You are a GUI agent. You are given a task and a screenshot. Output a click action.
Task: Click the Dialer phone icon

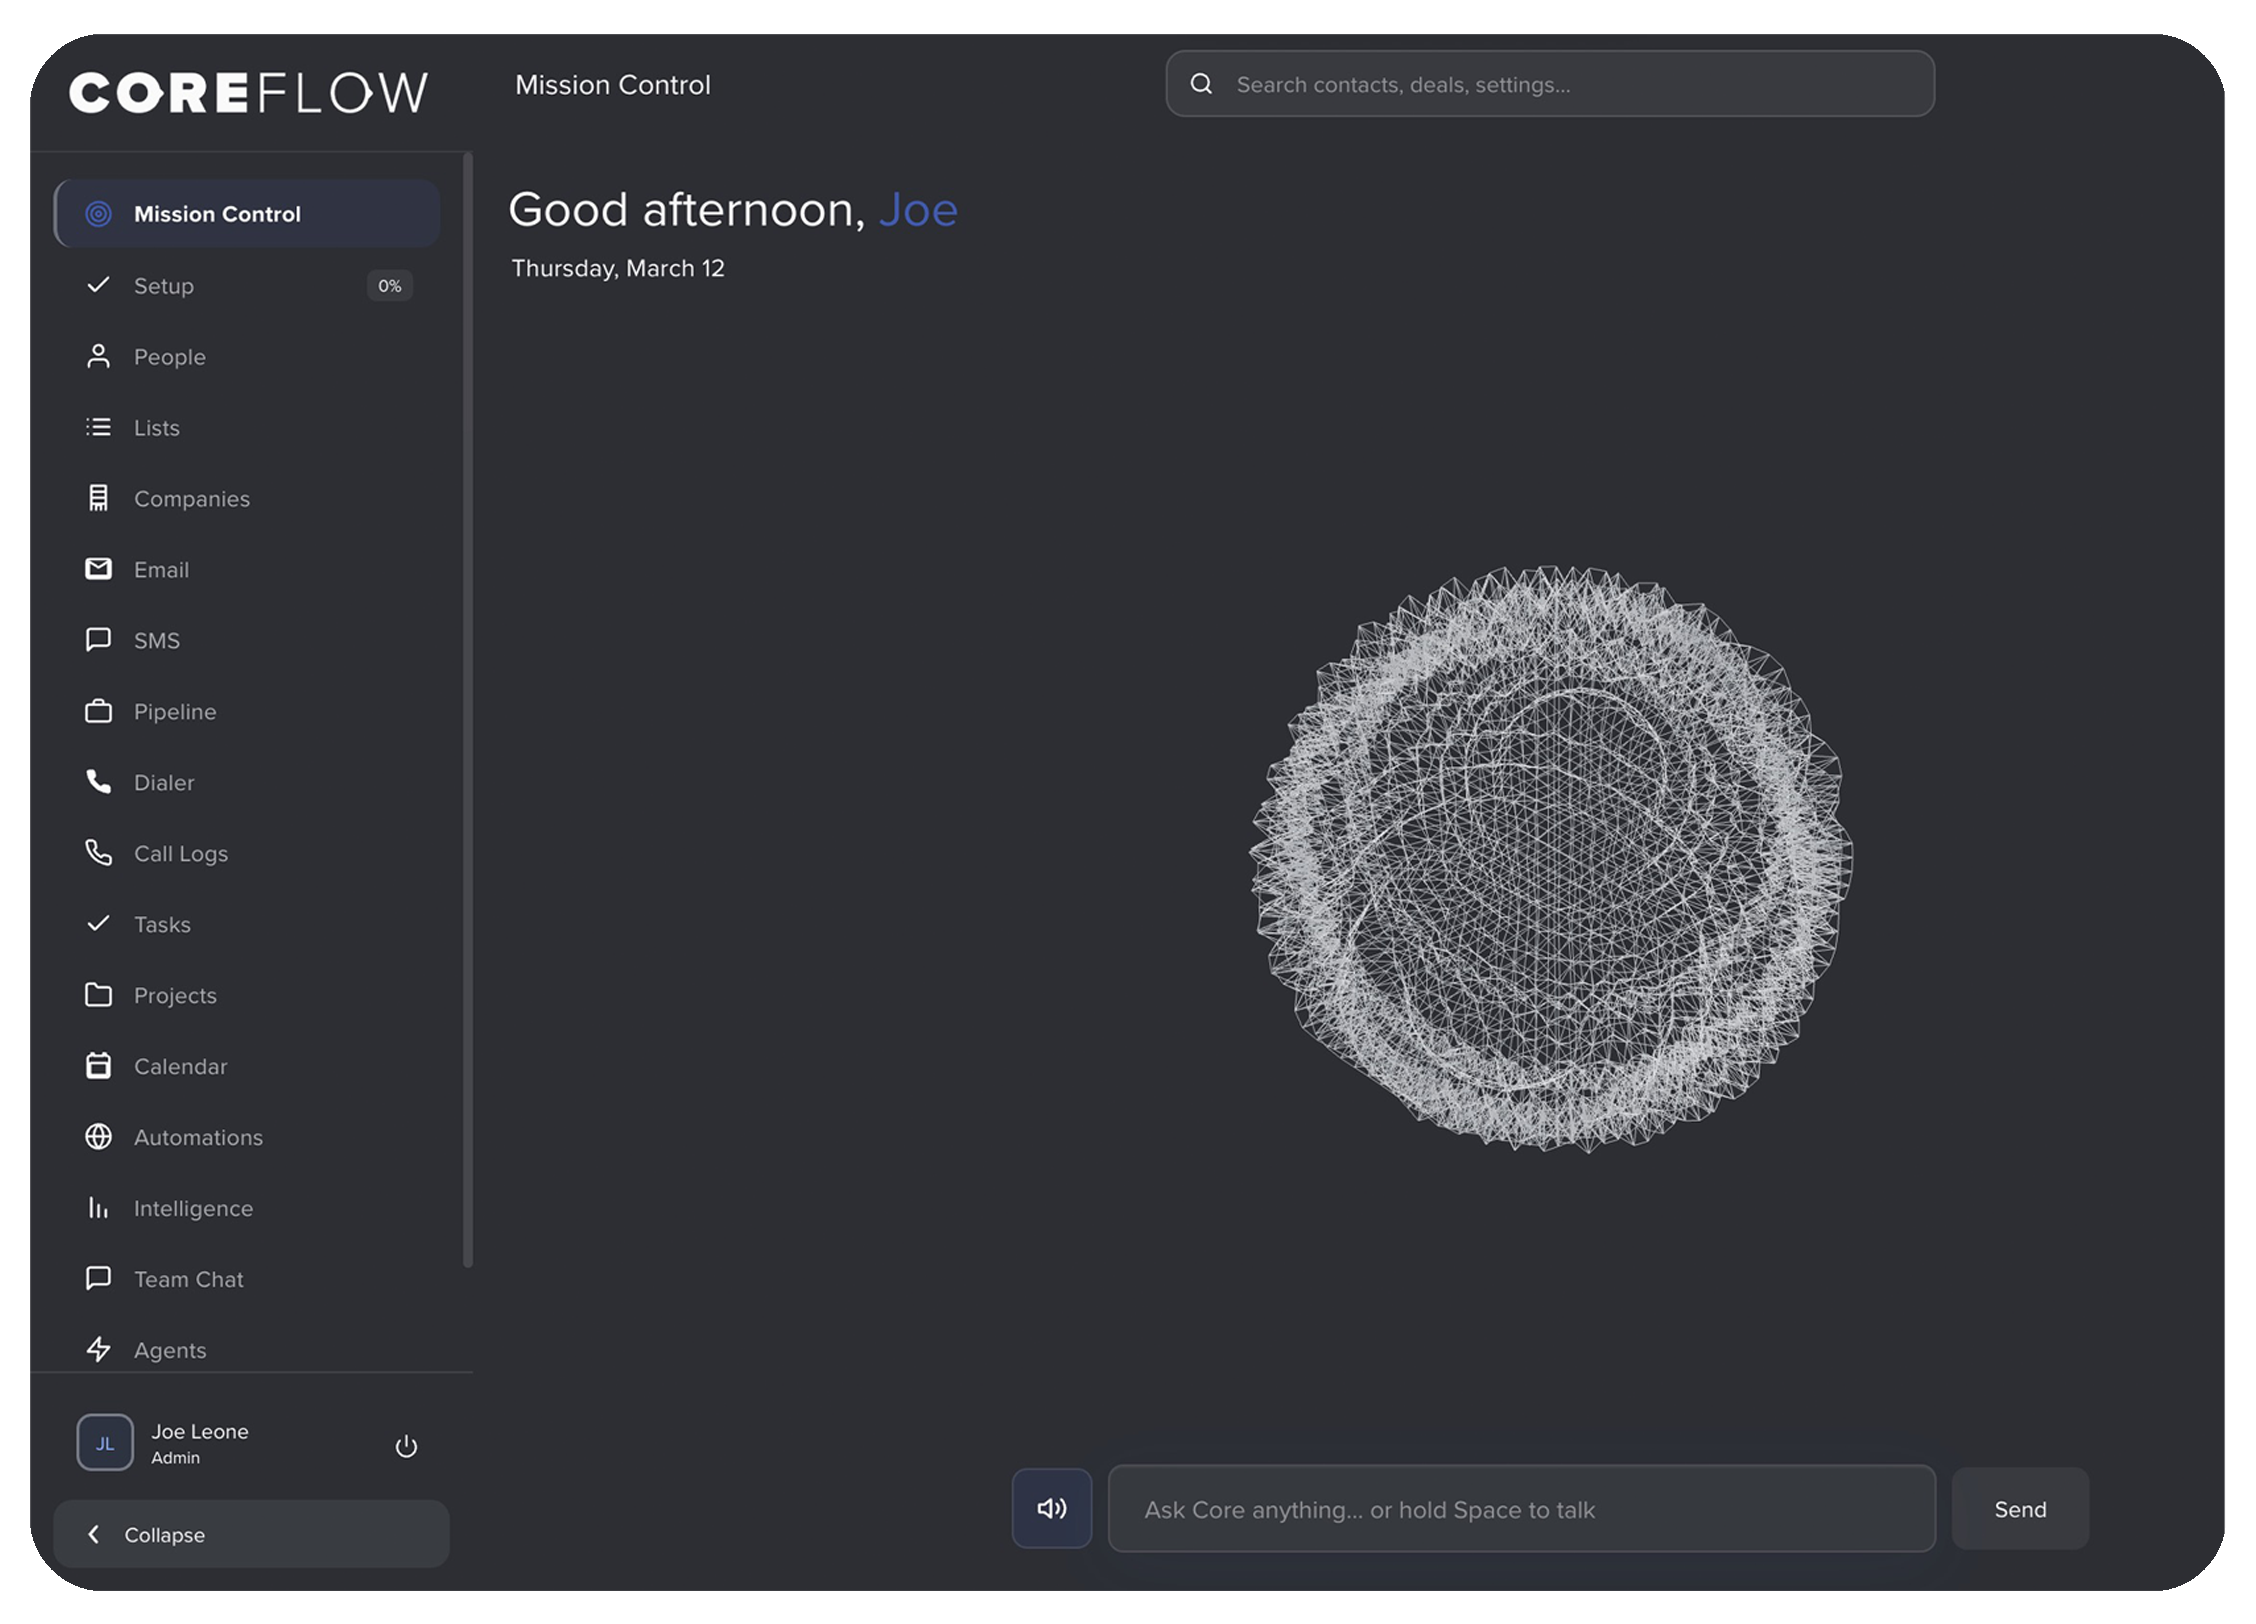[x=98, y=782]
